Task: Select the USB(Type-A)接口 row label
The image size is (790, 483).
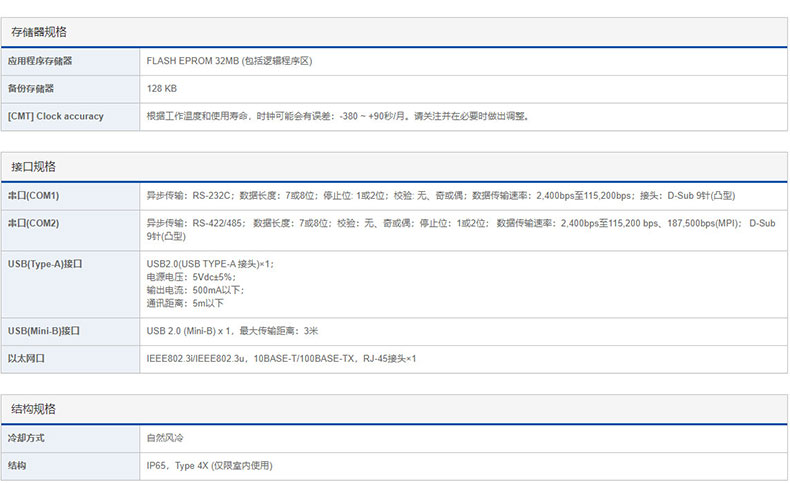Action: tap(45, 264)
